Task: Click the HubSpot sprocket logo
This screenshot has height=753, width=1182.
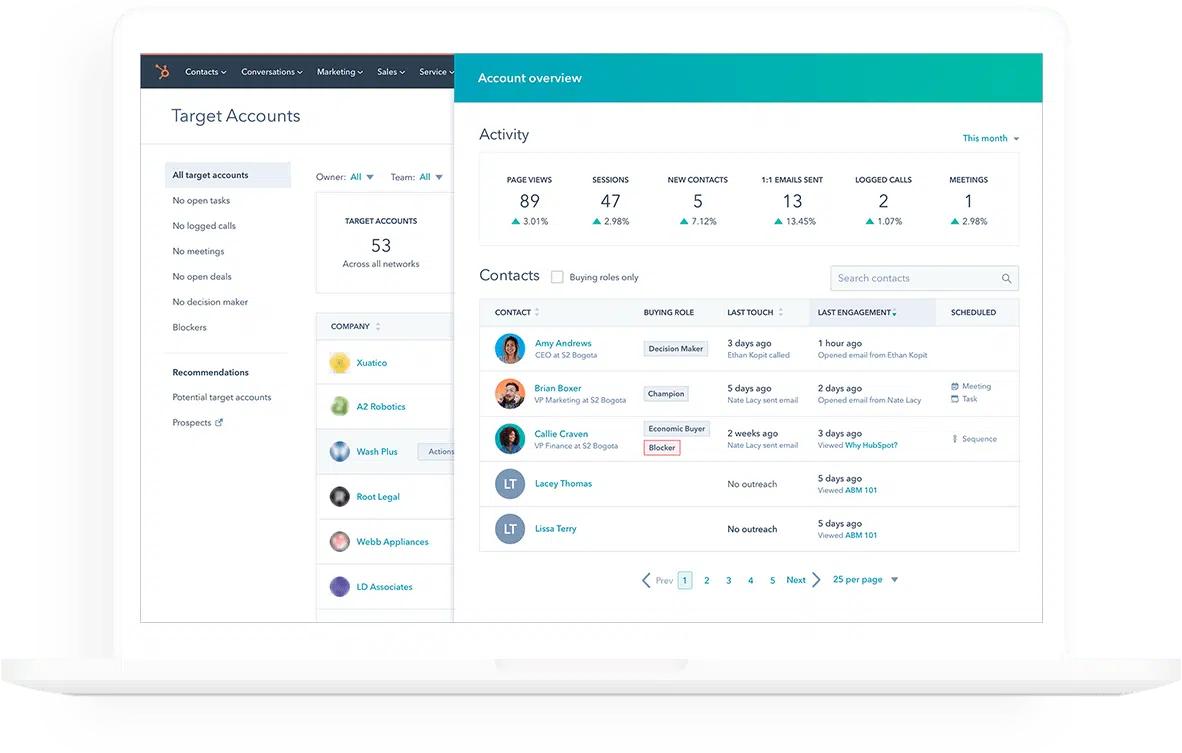Action: click(162, 72)
